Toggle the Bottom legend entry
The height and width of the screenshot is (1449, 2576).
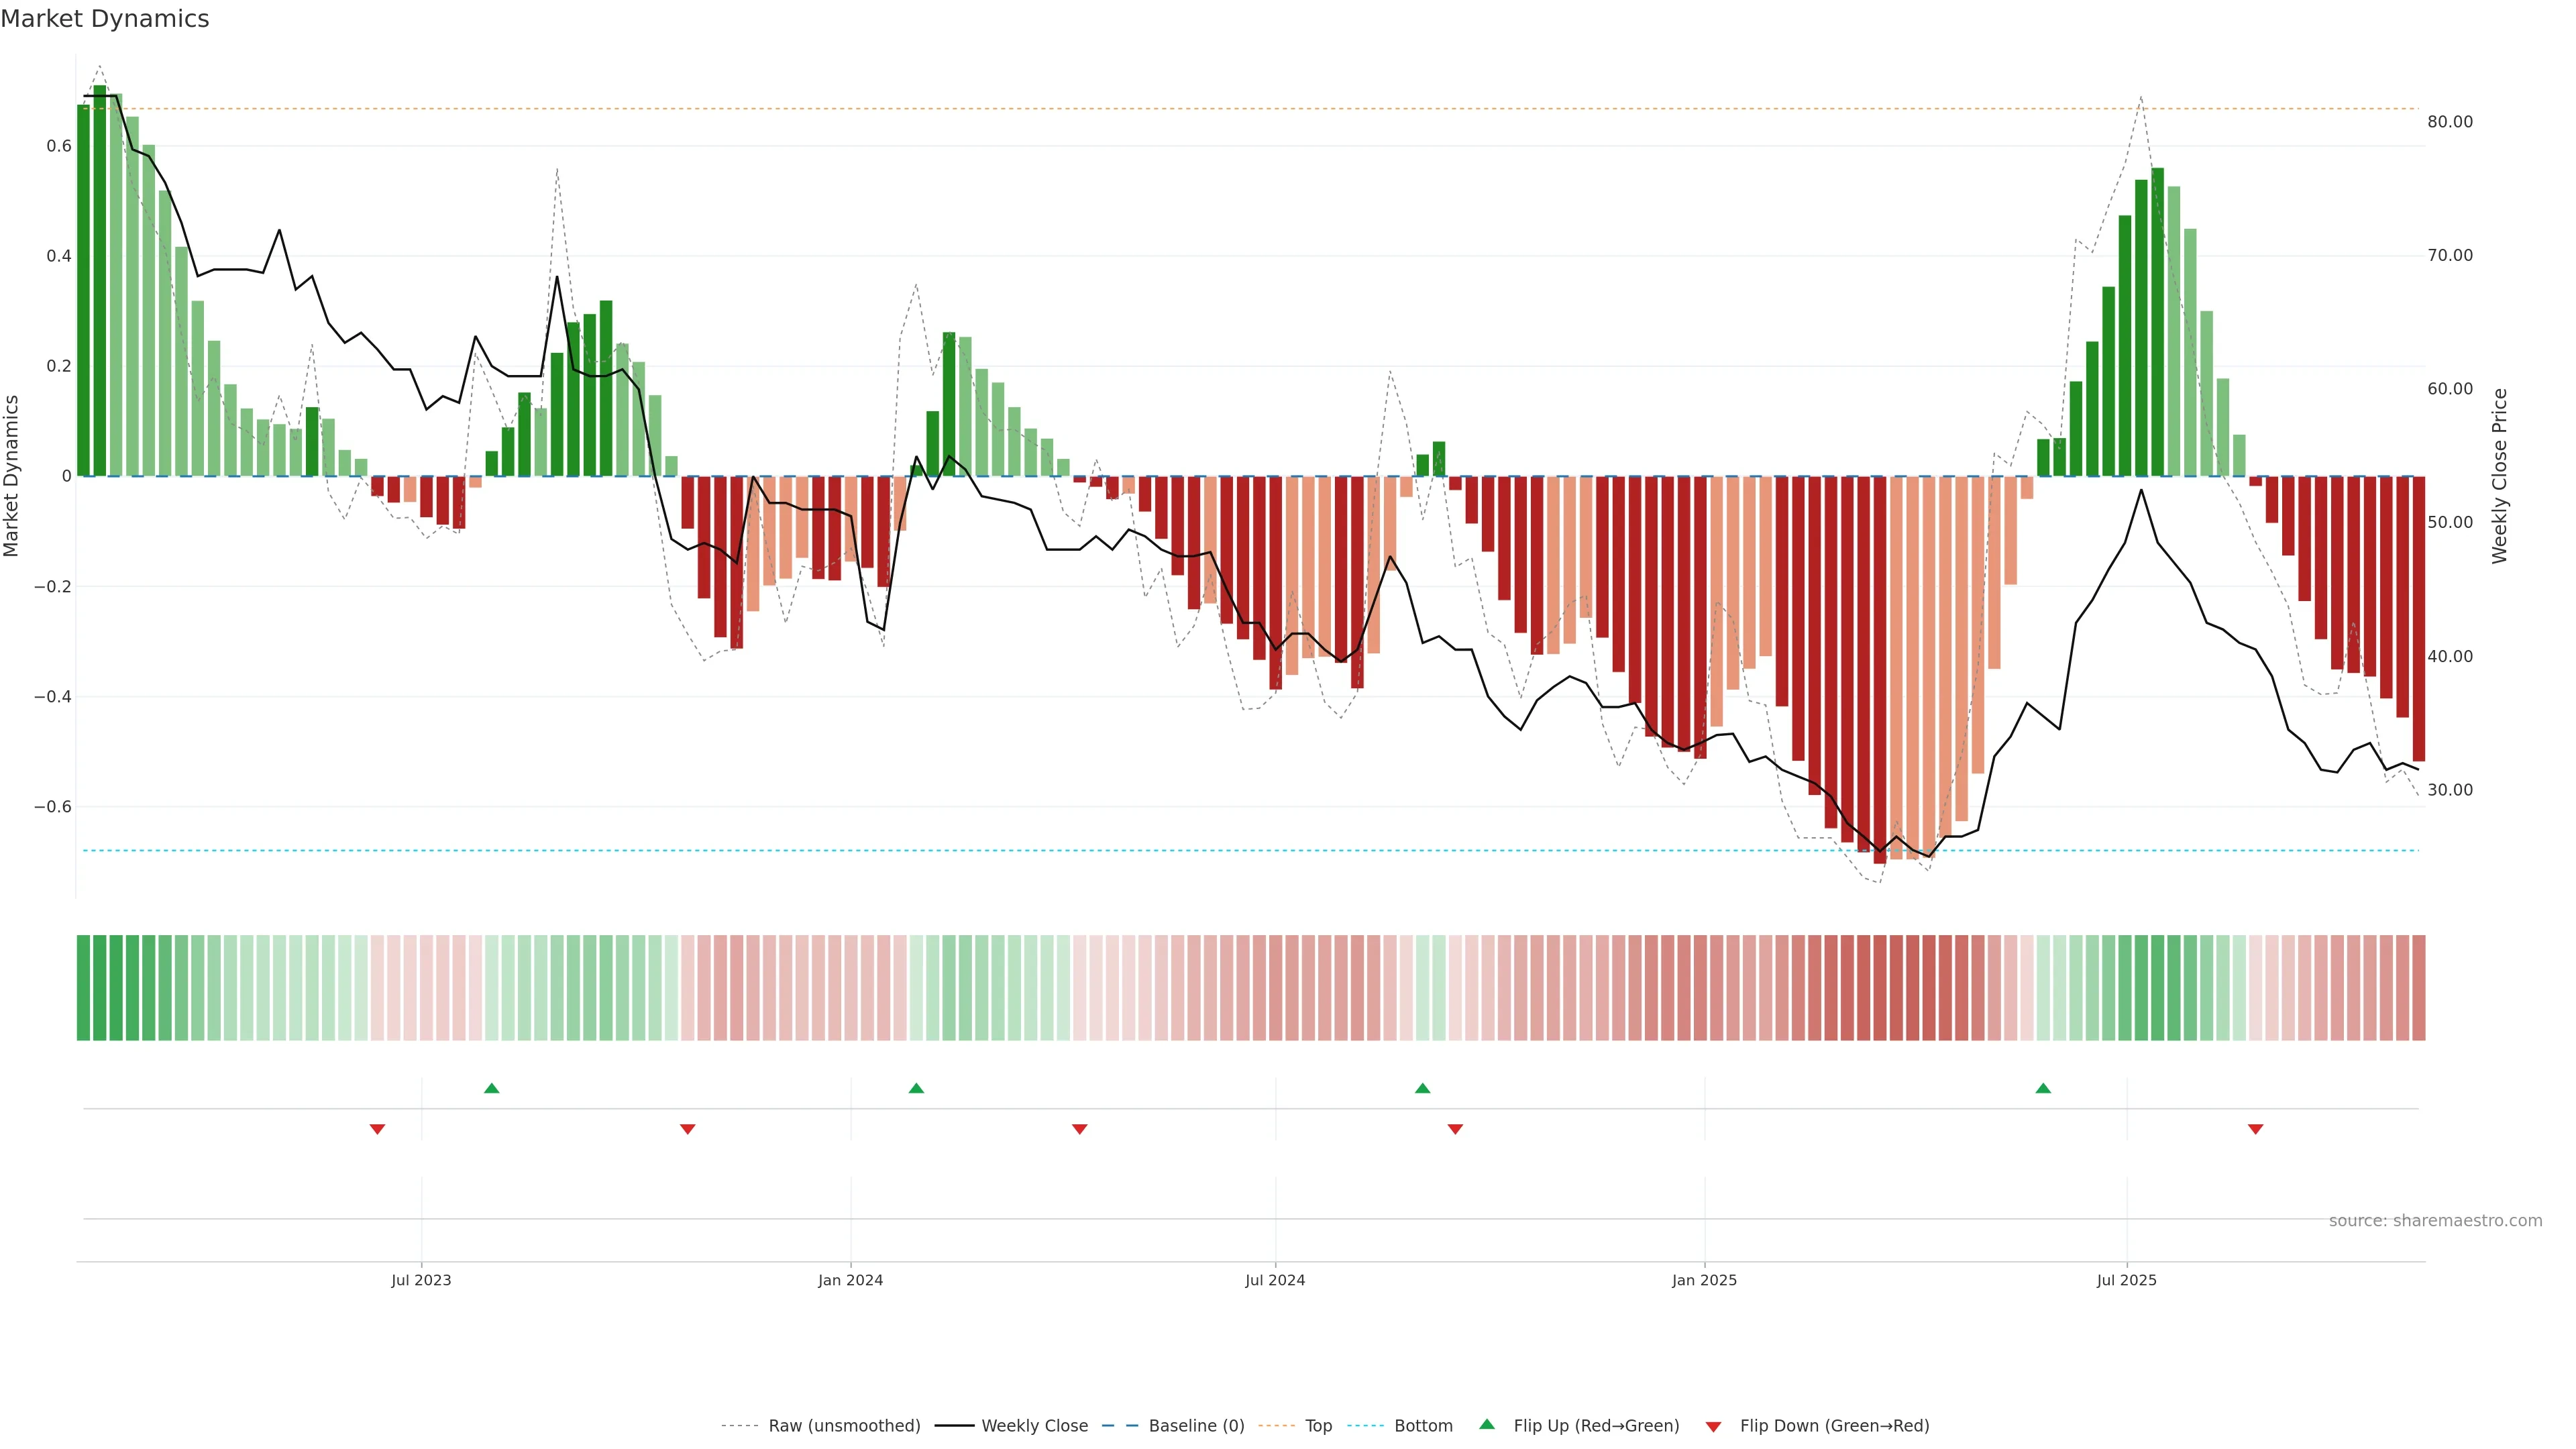click(1423, 1426)
